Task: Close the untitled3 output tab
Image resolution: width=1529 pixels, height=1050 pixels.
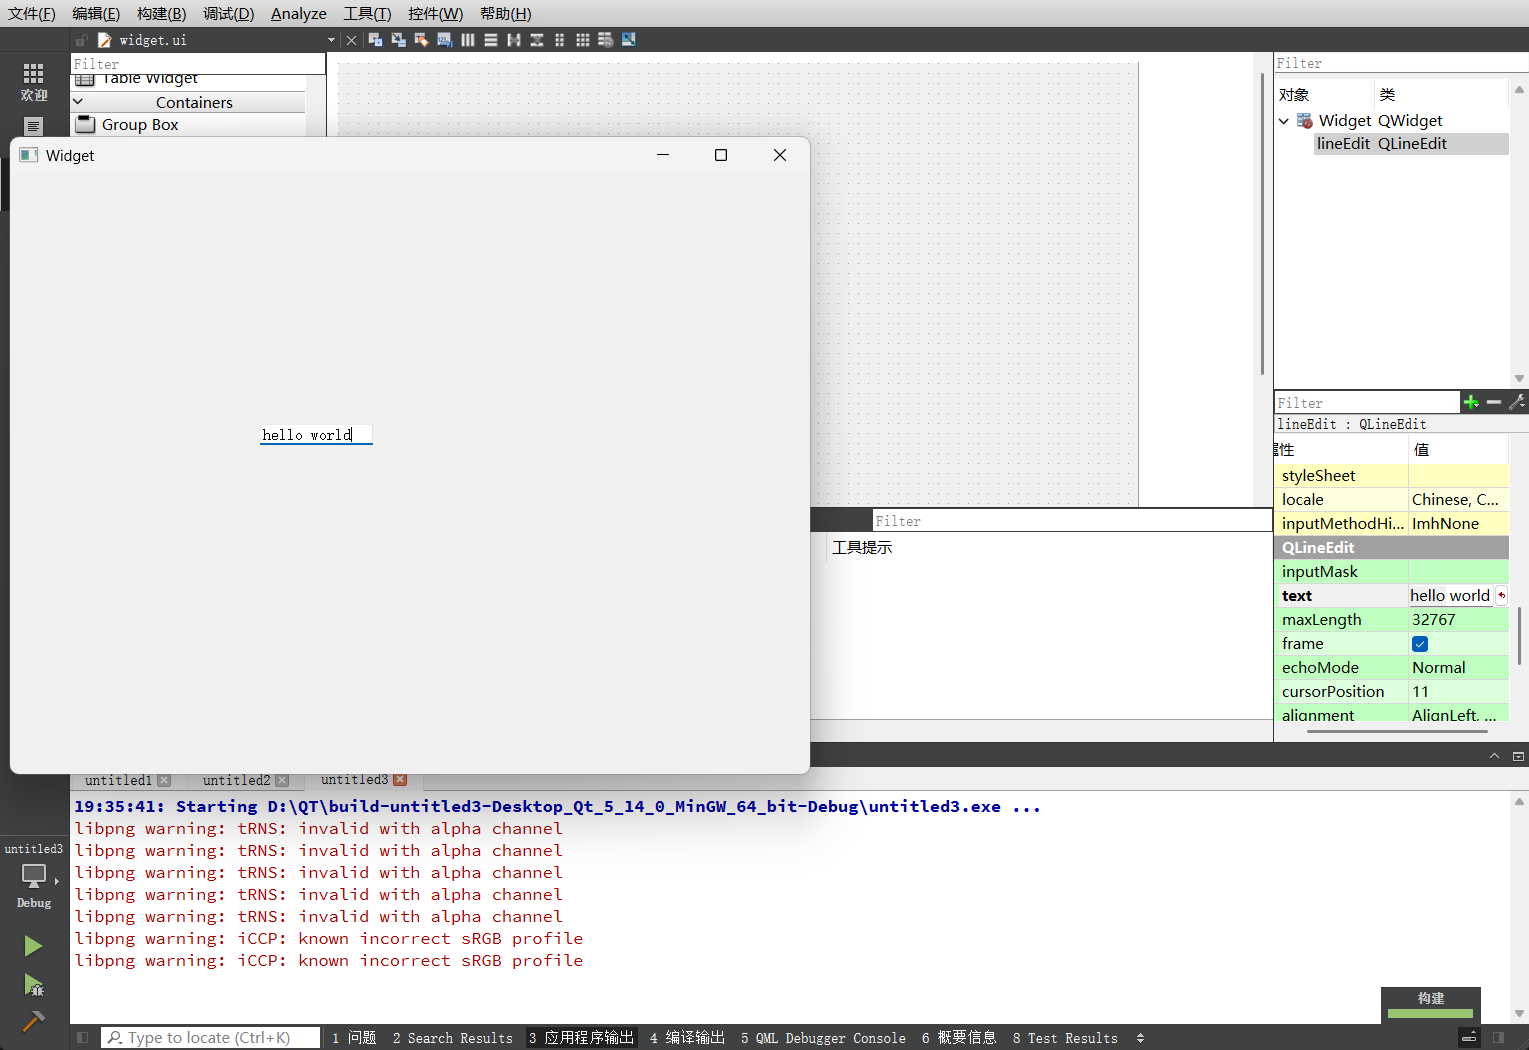Action: (400, 779)
